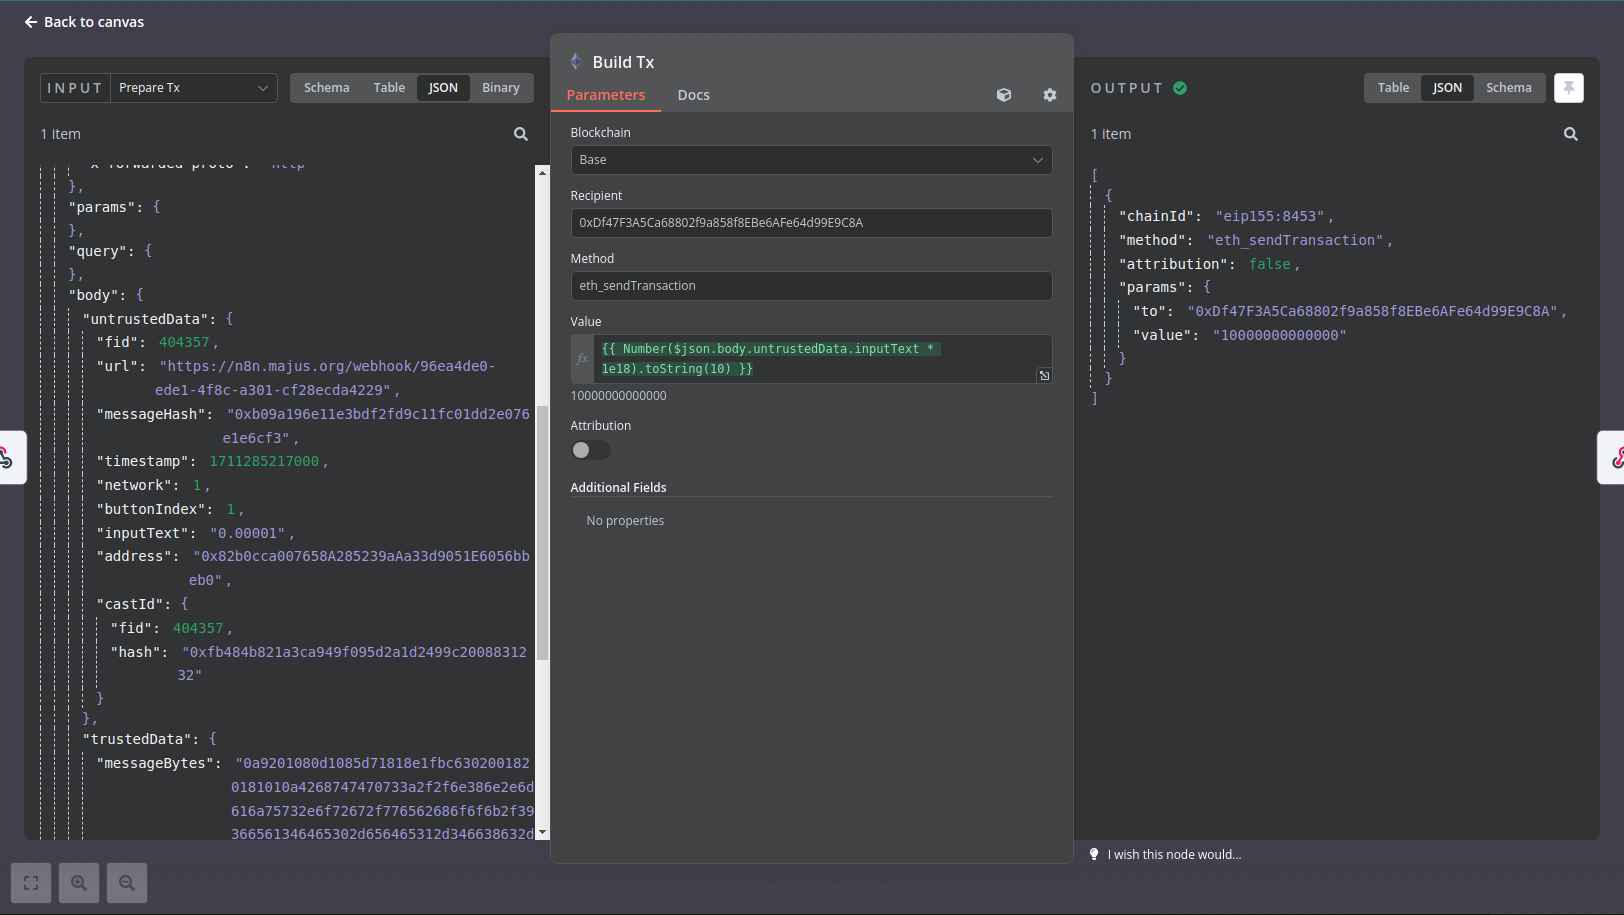
Task: Click 'I wish this node would...' link
Action: coord(1174,855)
